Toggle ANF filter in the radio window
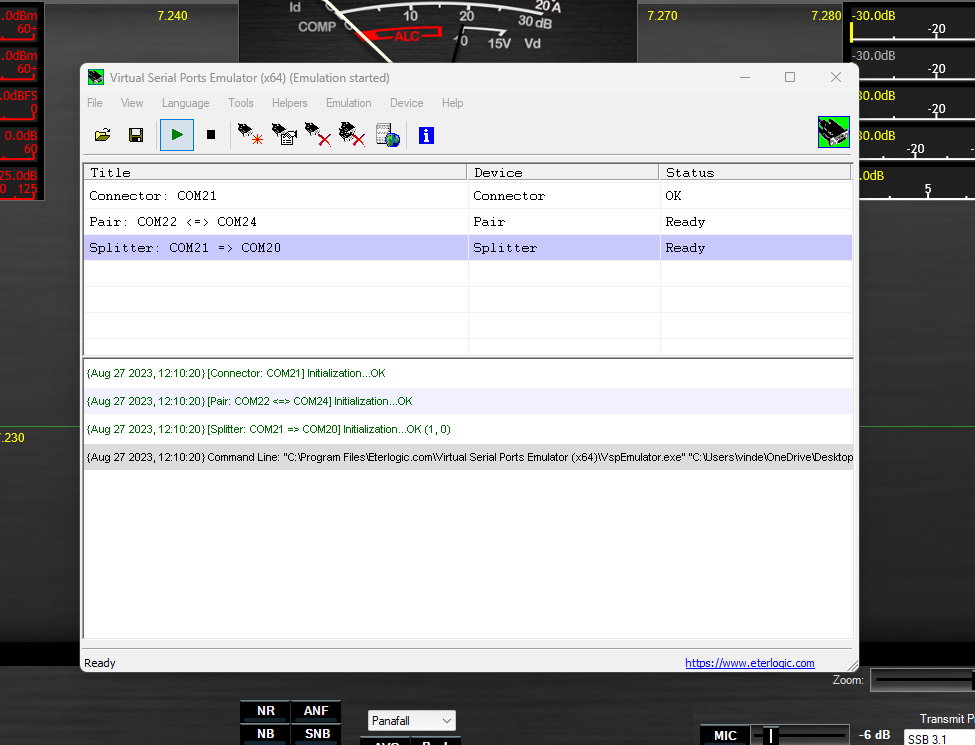This screenshot has height=745, width=975. click(316, 711)
